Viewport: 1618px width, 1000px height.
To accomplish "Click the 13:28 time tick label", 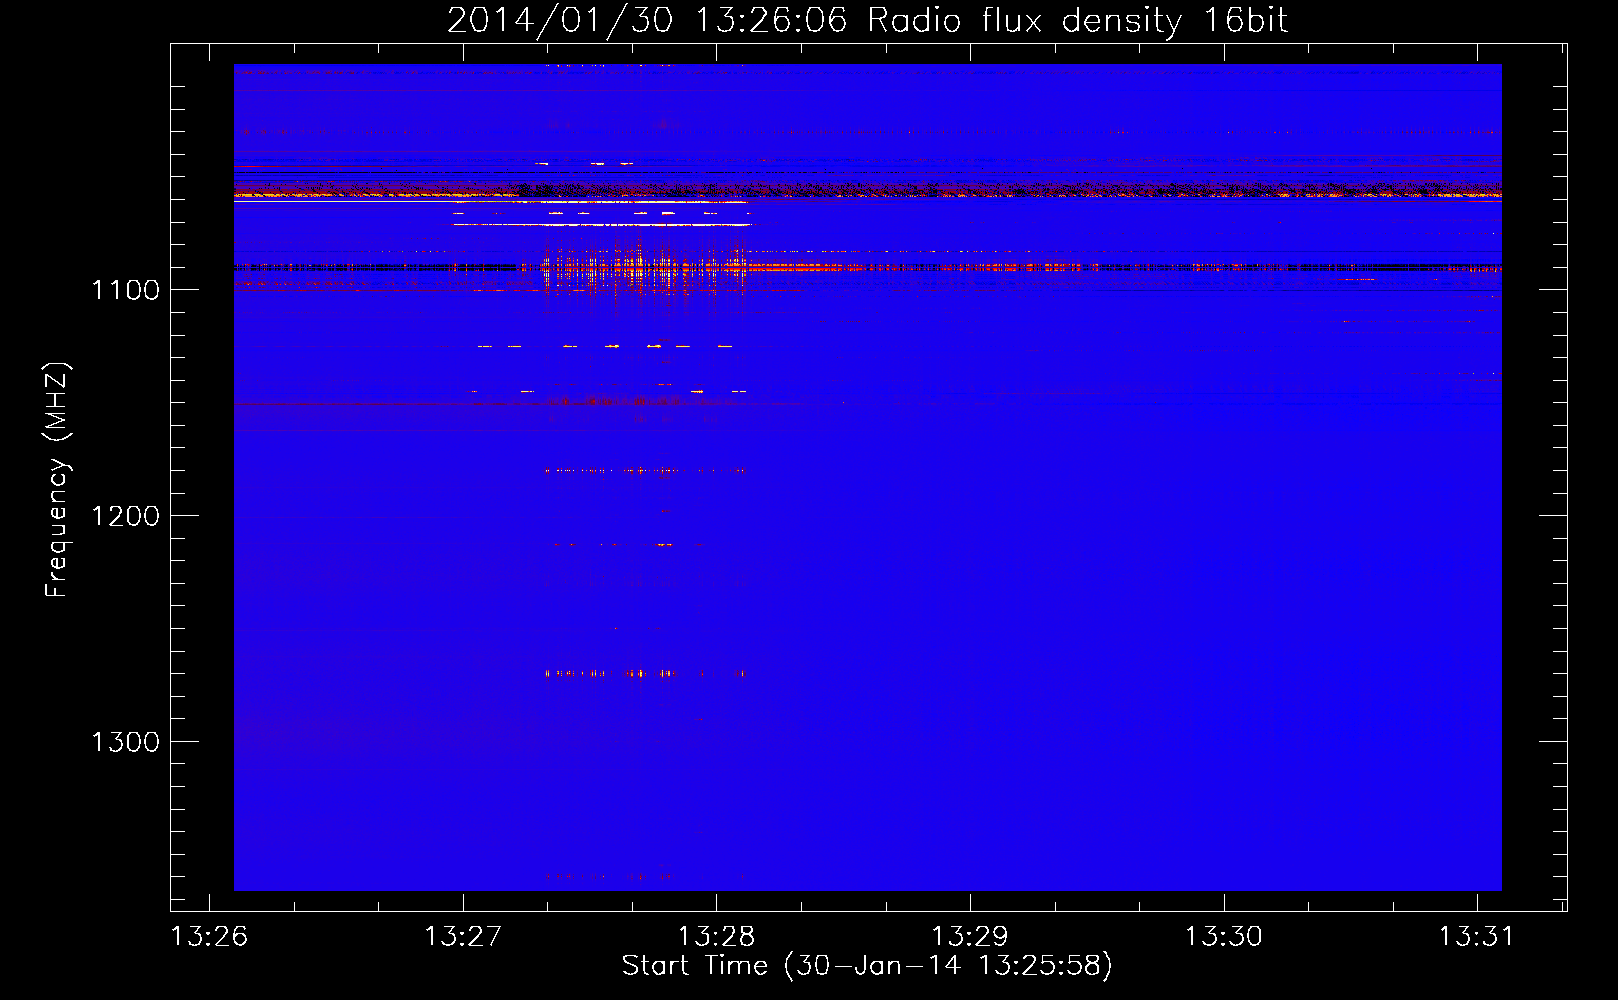I will 716,937.
